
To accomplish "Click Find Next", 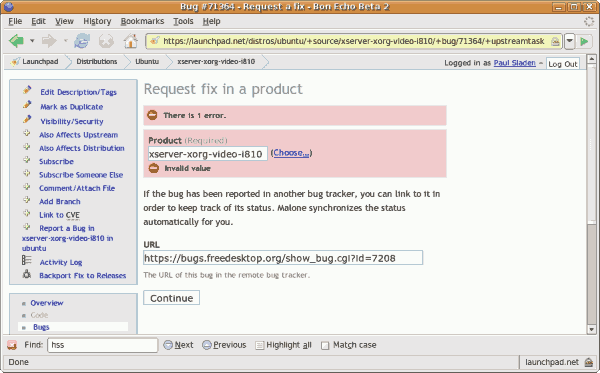I will [x=178, y=345].
